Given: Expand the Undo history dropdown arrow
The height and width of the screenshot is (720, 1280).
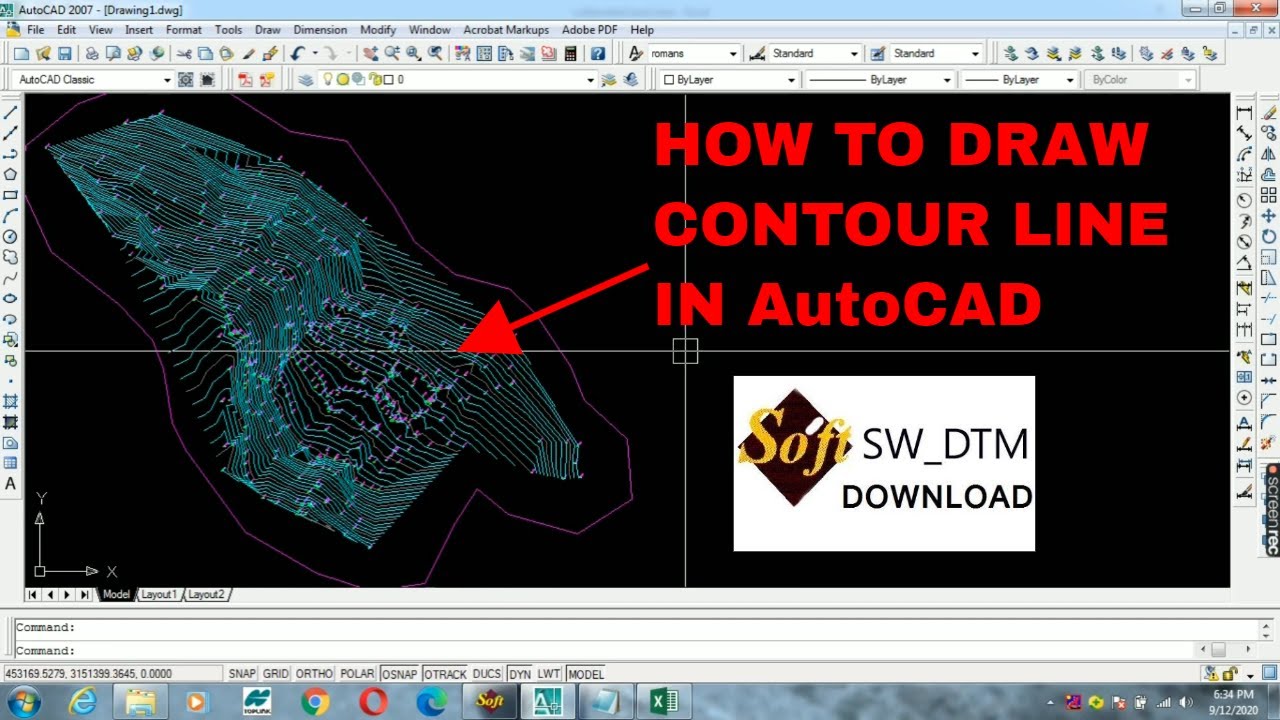Looking at the screenshot, I should [x=315, y=53].
